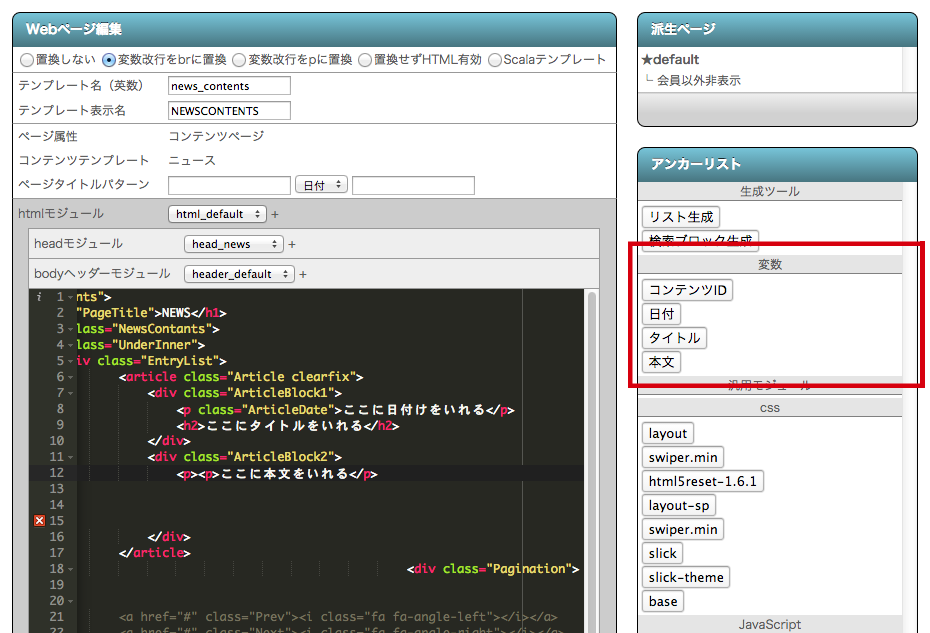Click the first swiper.min css anchor below layout
Viewport: 930px width, 633px height.
(x=683, y=457)
